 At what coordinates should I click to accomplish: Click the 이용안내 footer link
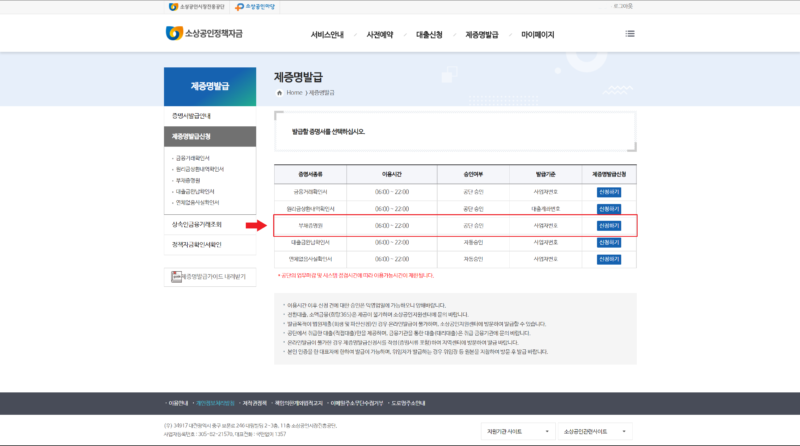pos(178,403)
